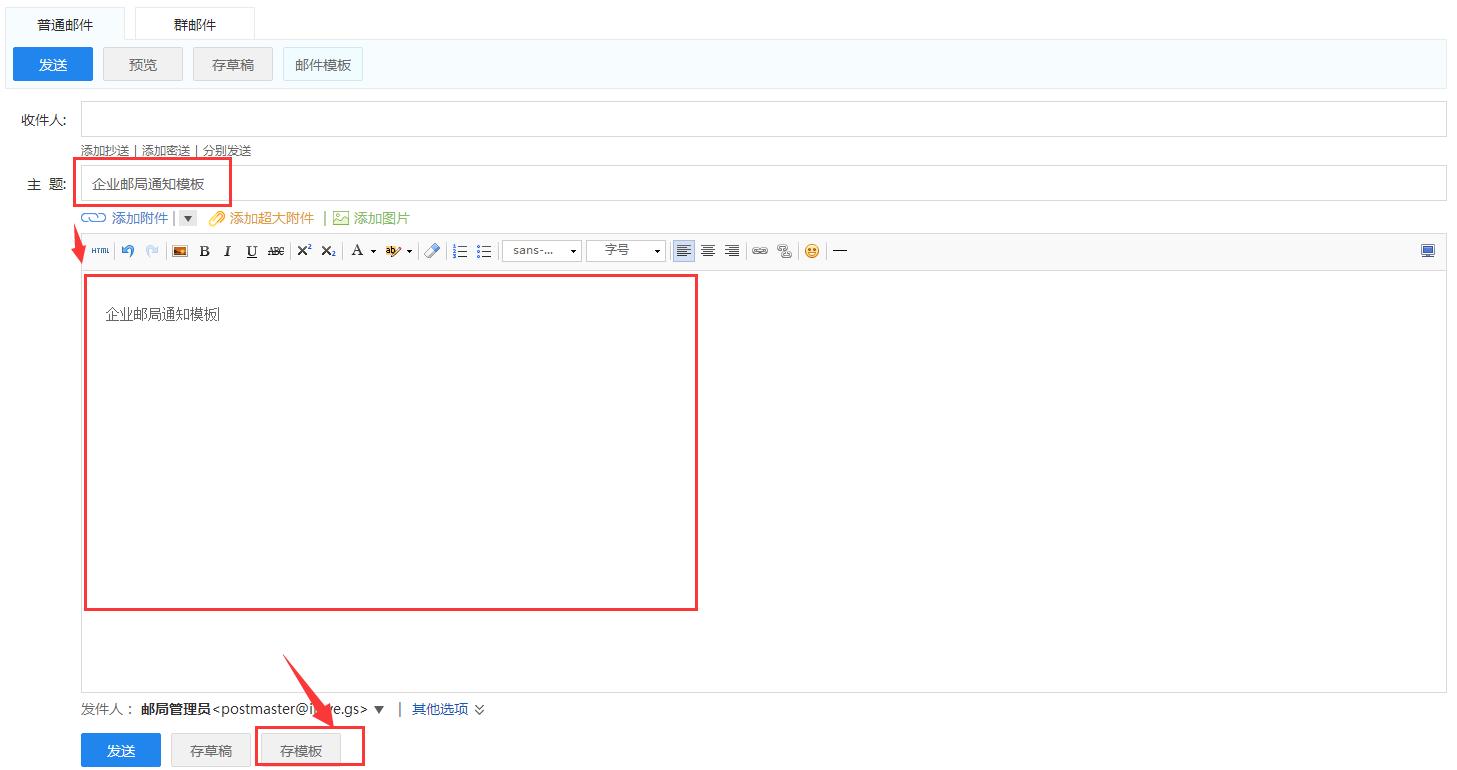Open 邮件模板 templates
Viewport: 1457px width, 770px height.
click(x=323, y=64)
